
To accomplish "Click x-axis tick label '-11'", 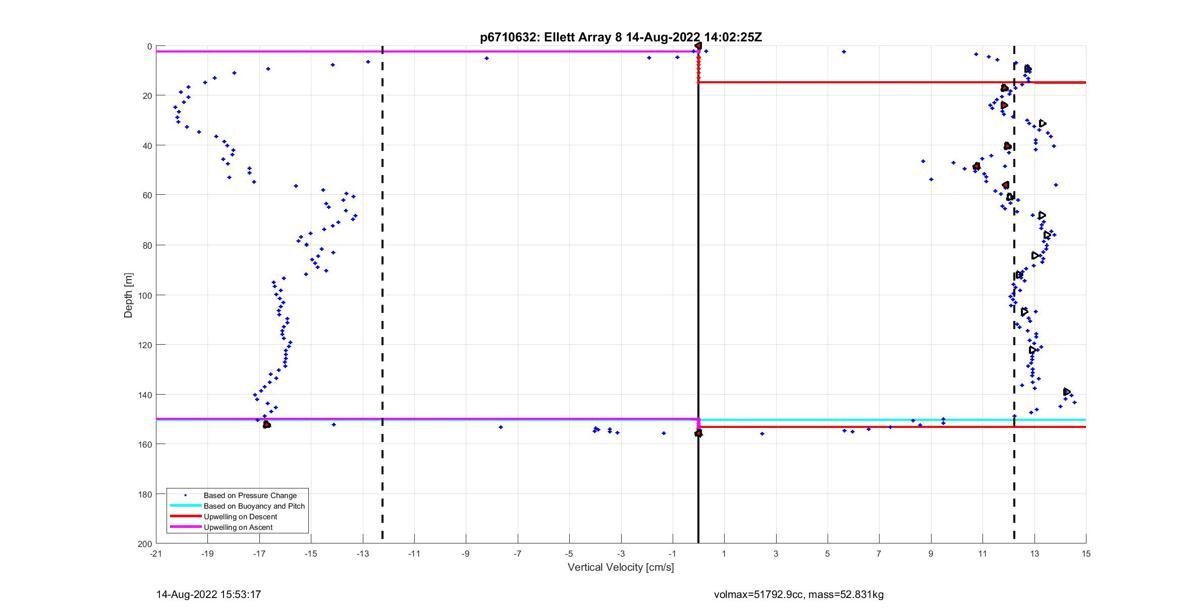I will (x=414, y=553).
